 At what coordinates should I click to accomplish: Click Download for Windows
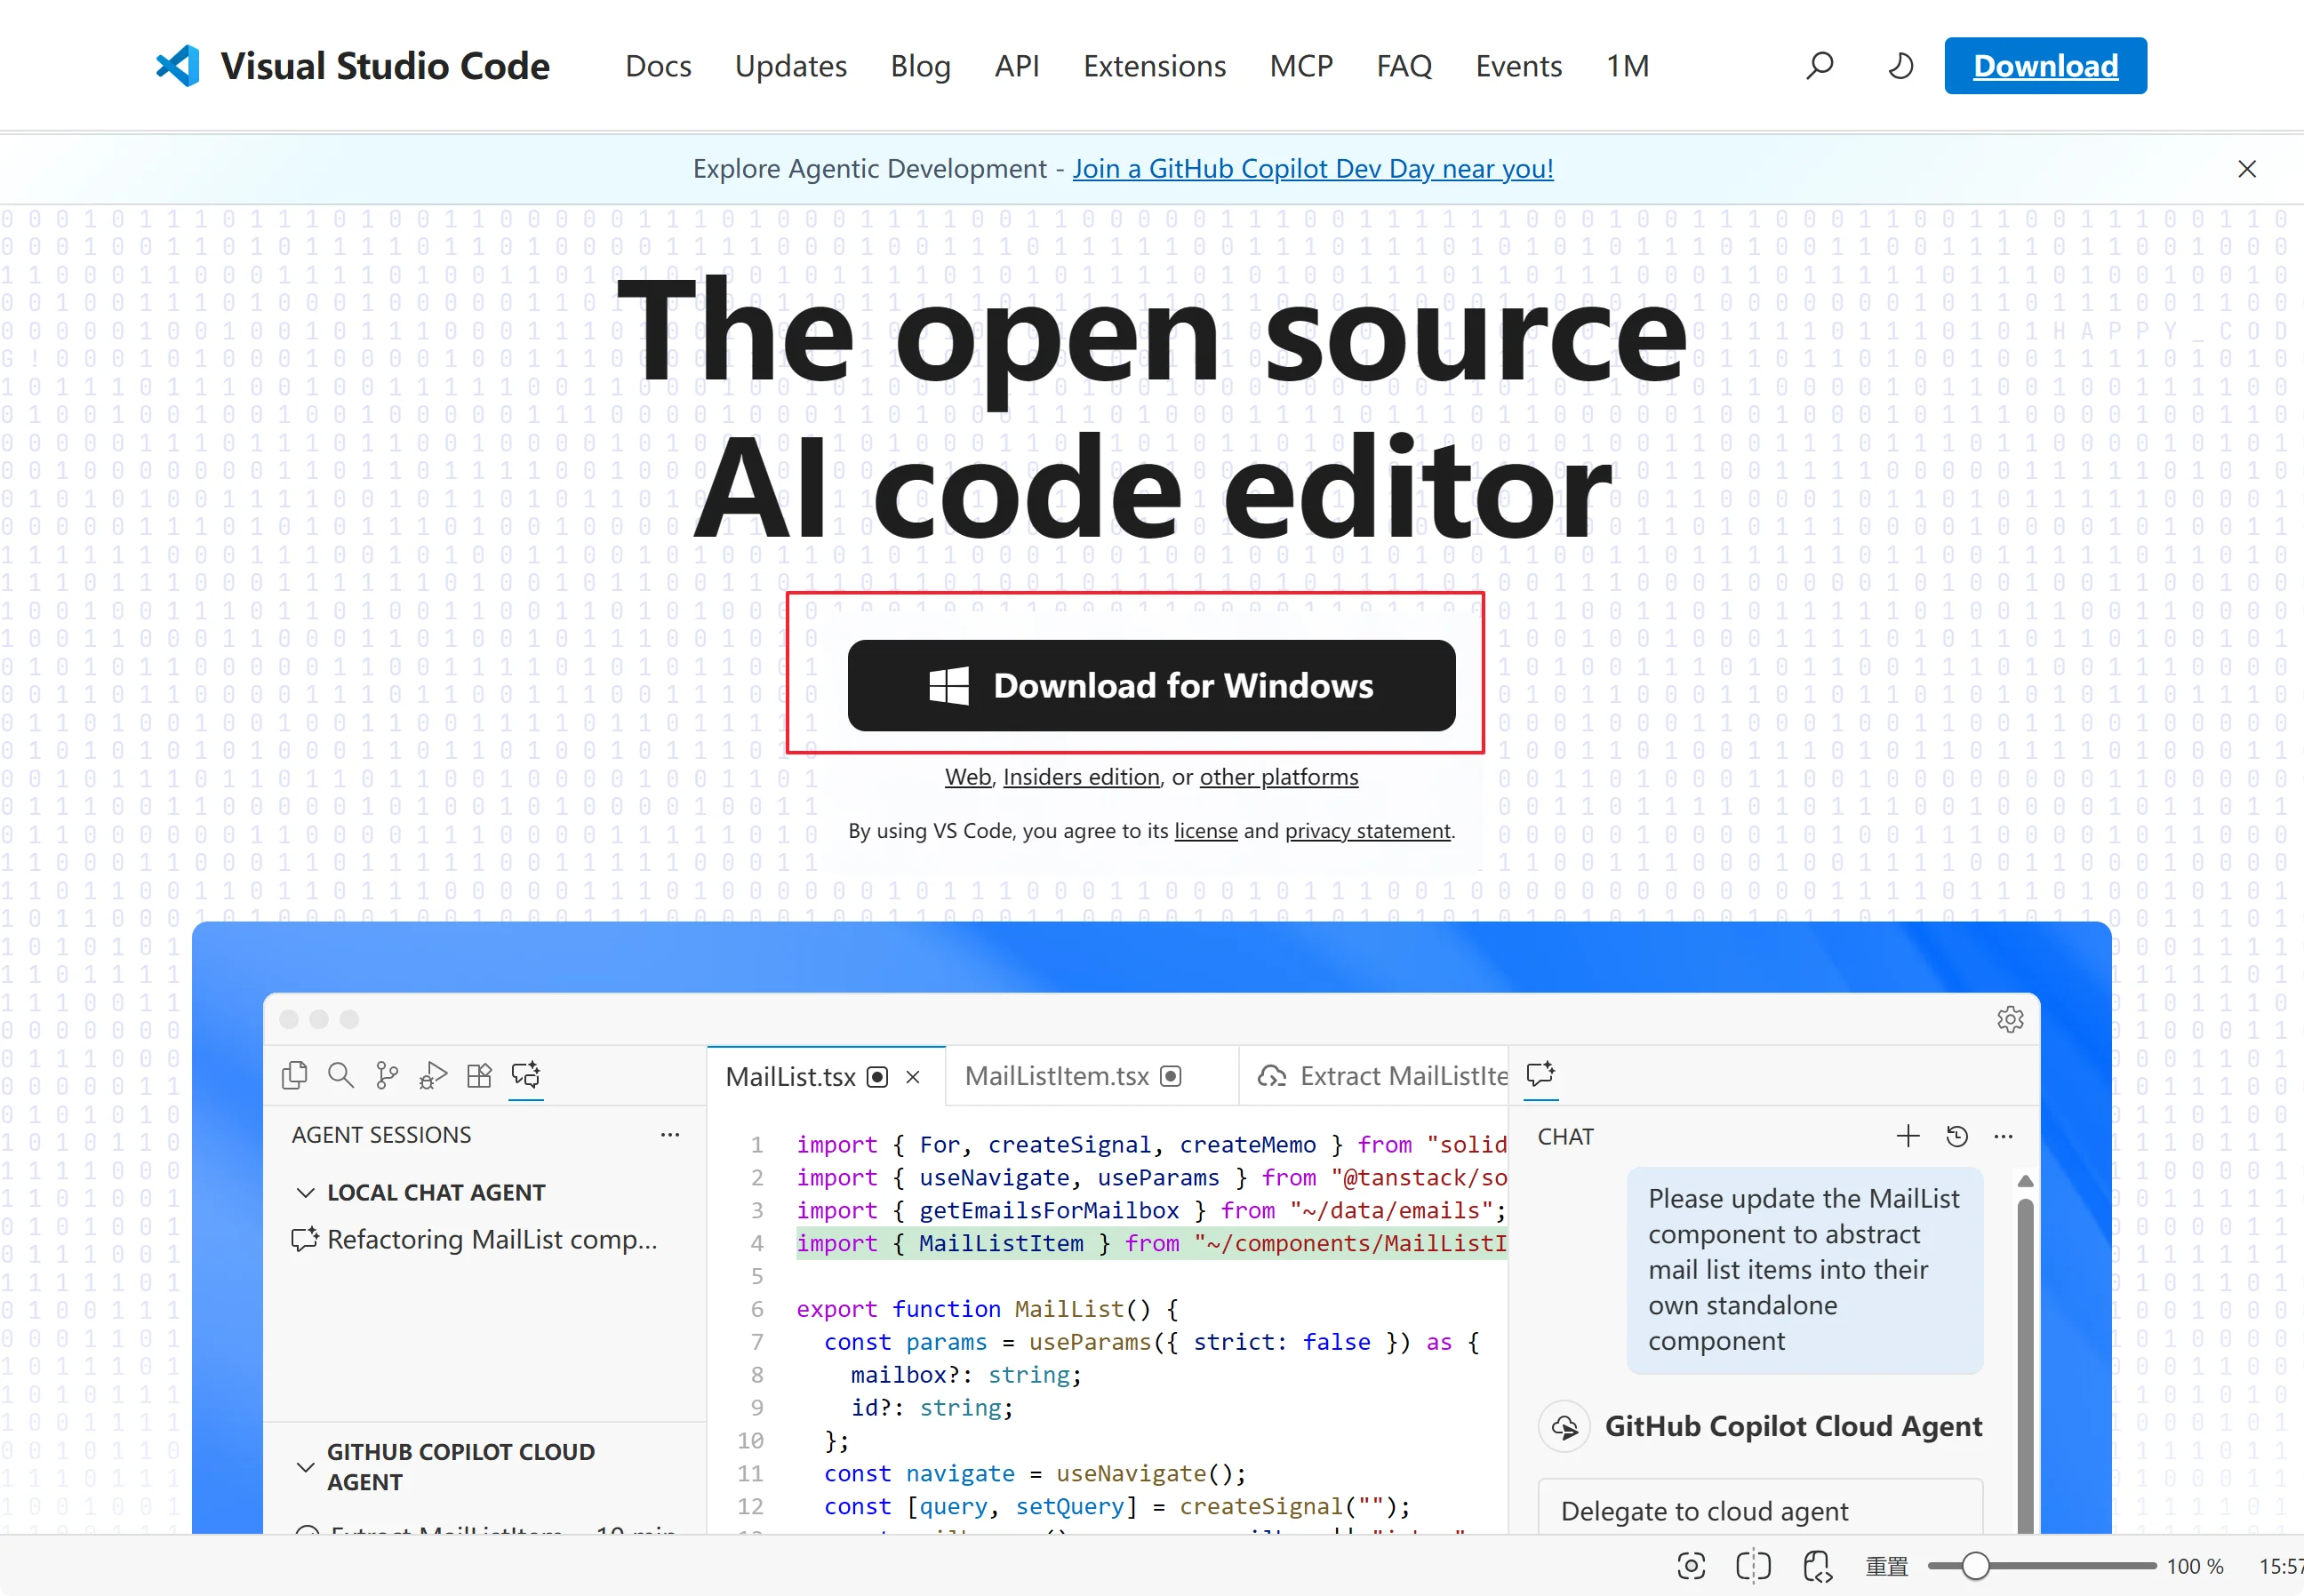coord(1151,686)
